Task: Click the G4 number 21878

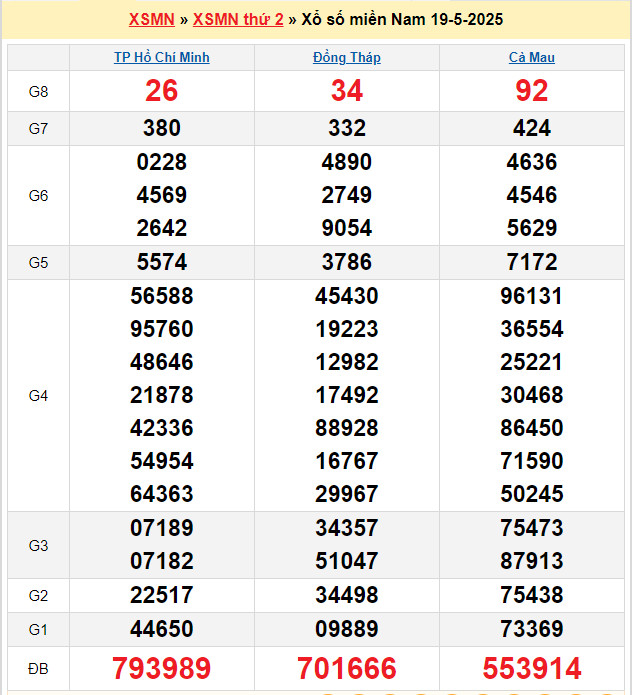Action: point(162,395)
